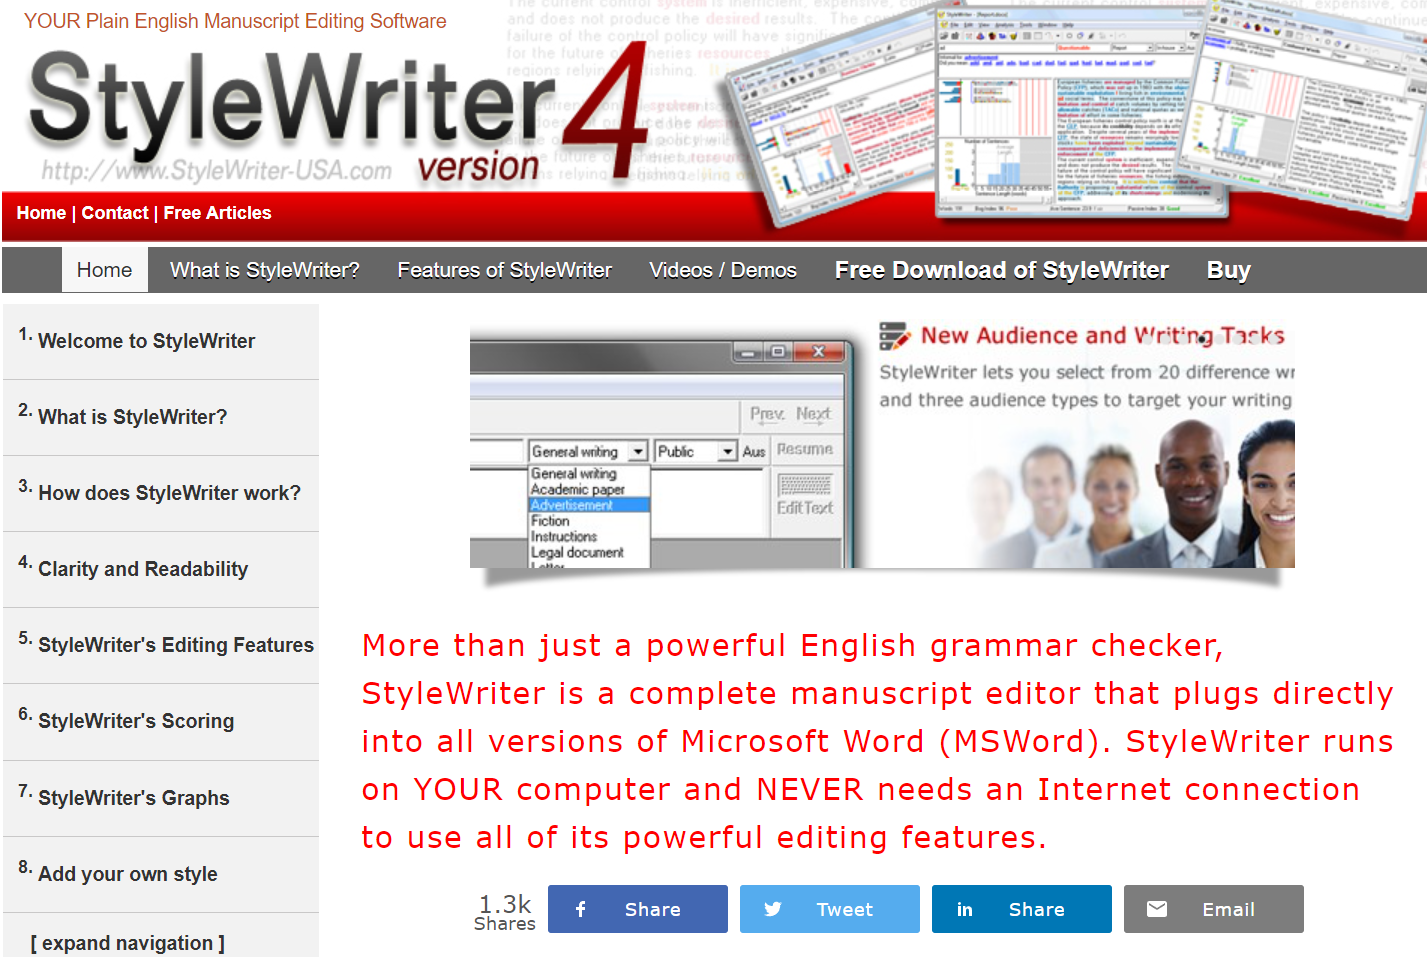Open the What is StyleWriter? menu item
1427x957 pixels.
(x=264, y=270)
